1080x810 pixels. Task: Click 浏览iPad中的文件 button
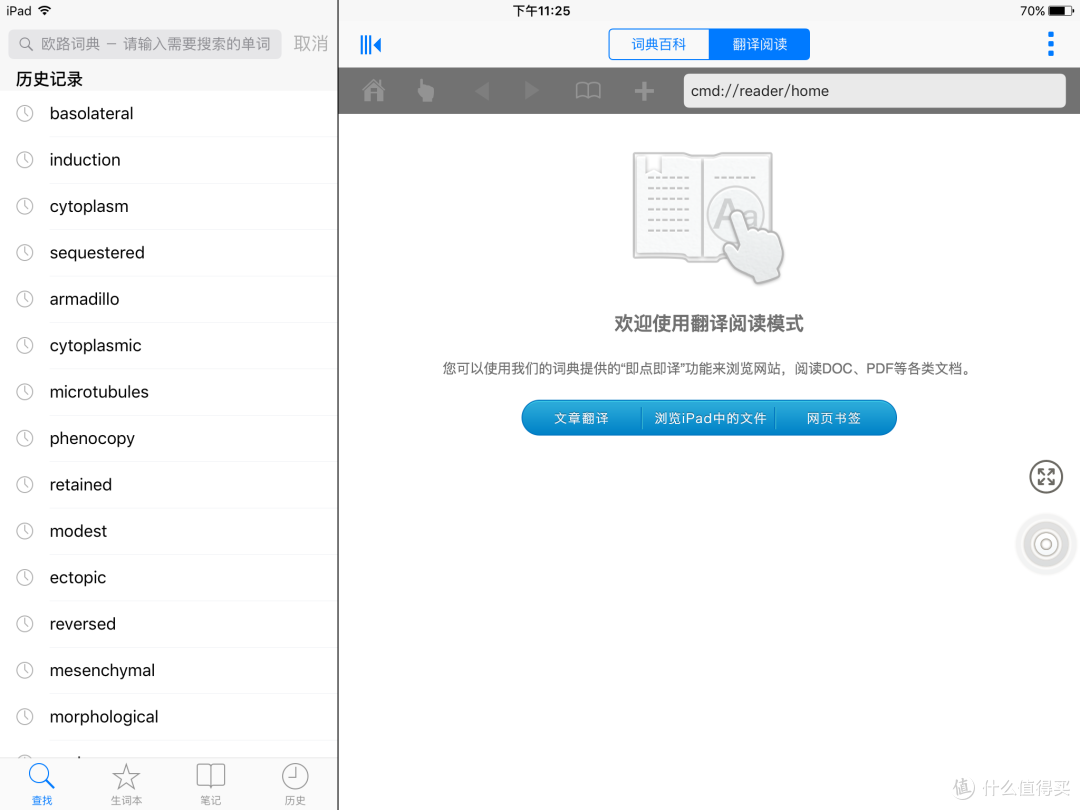709,418
